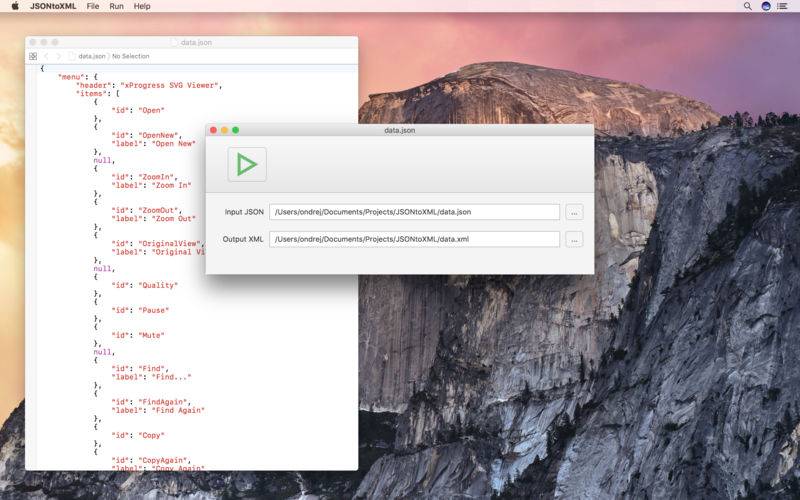Browse for Input JSON file with the ellipsis button

(x=574, y=212)
